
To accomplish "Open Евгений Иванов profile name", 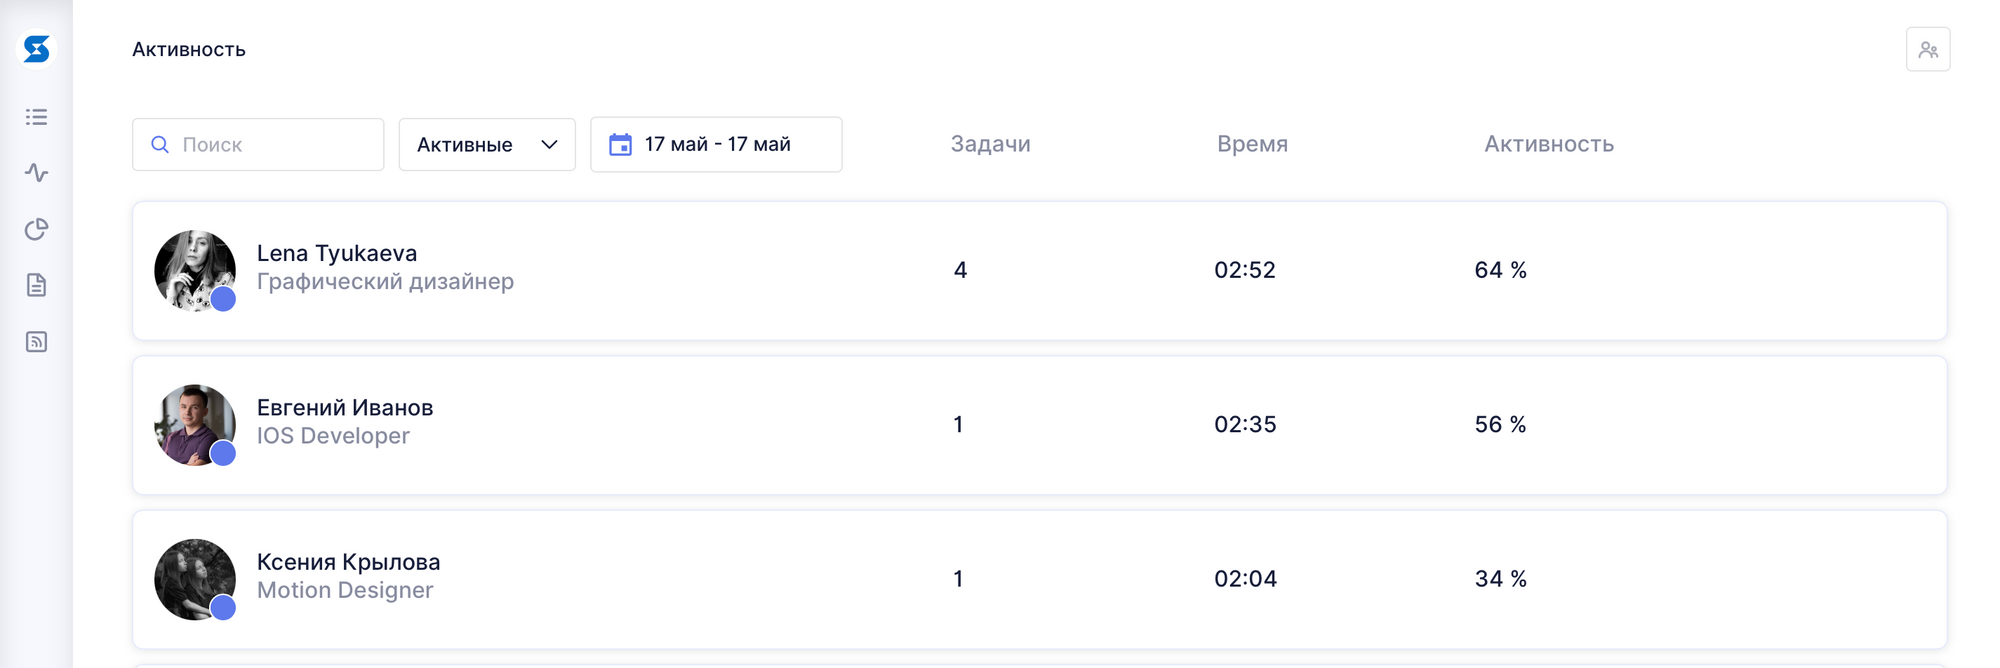I will pos(345,408).
